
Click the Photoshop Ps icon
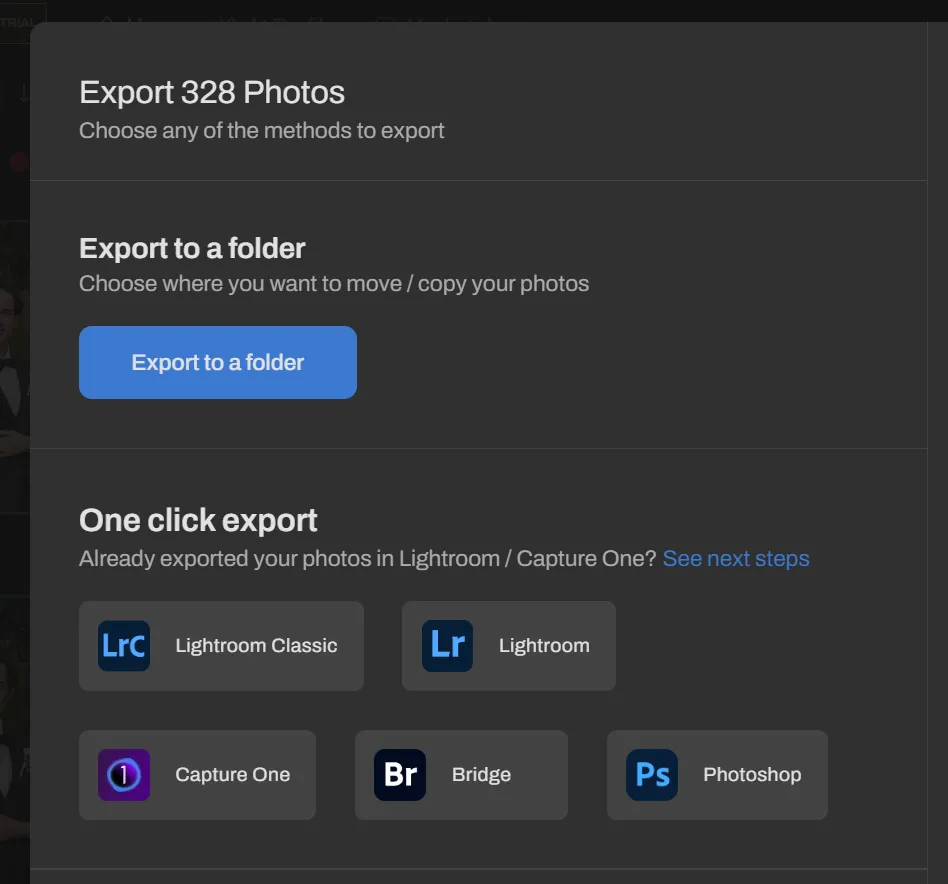[x=651, y=774]
